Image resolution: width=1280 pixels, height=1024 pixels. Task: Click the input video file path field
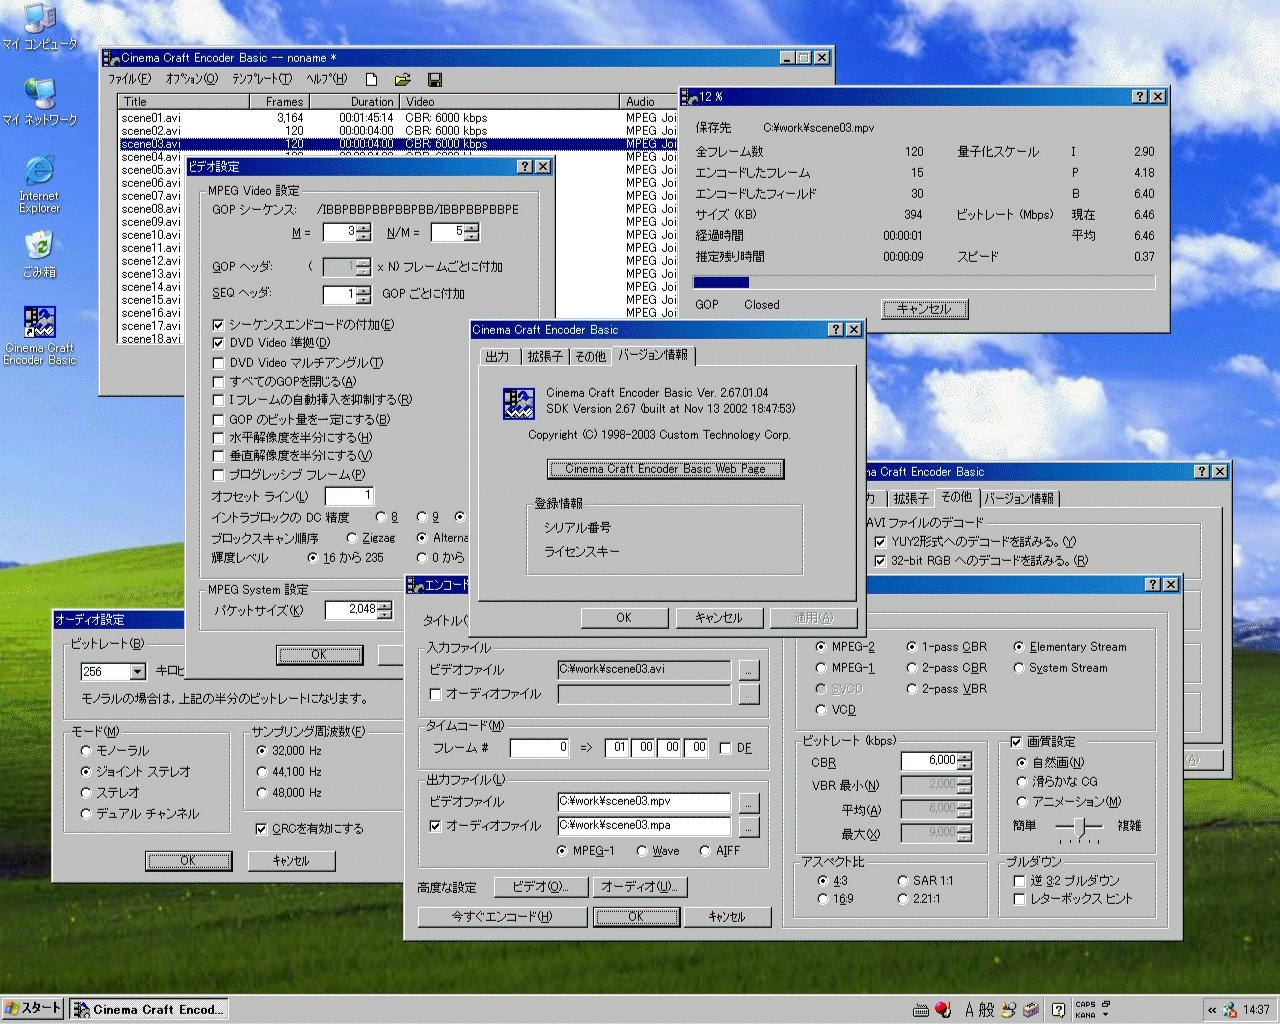[644, 670]
